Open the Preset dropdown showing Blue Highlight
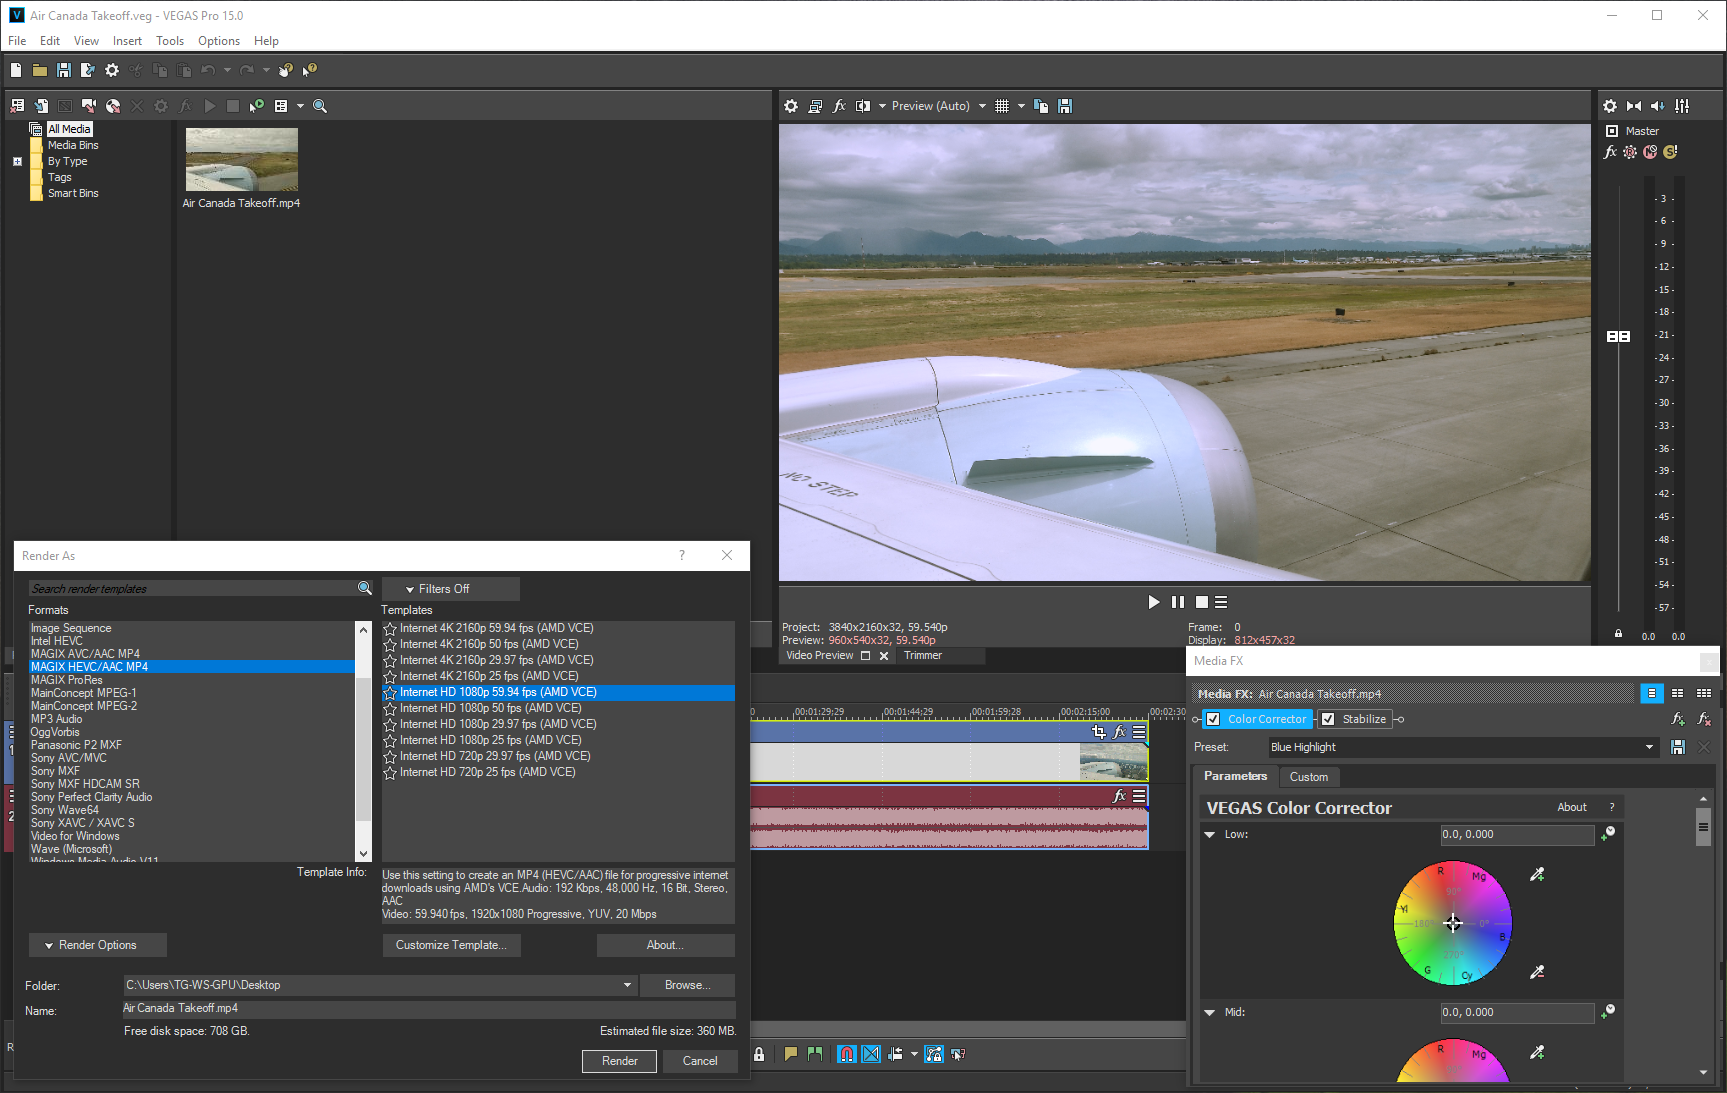Image resolution: width=1727 pixels, height=1093 pixels. pyautogui.click(x=1649, y=747)
